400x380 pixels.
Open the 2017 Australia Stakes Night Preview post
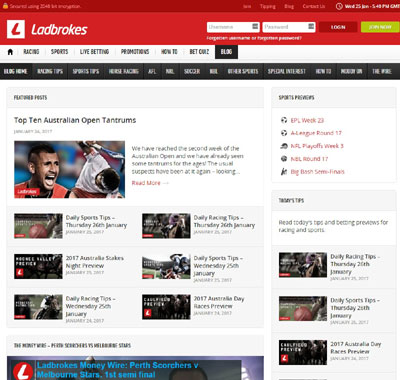[95, 262]
